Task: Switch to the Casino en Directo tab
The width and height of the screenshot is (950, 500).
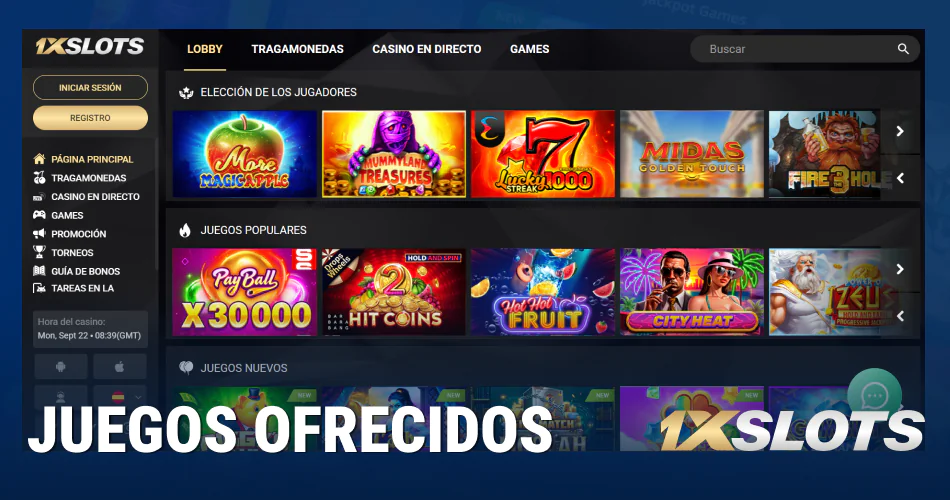Action: pos(427,49)
